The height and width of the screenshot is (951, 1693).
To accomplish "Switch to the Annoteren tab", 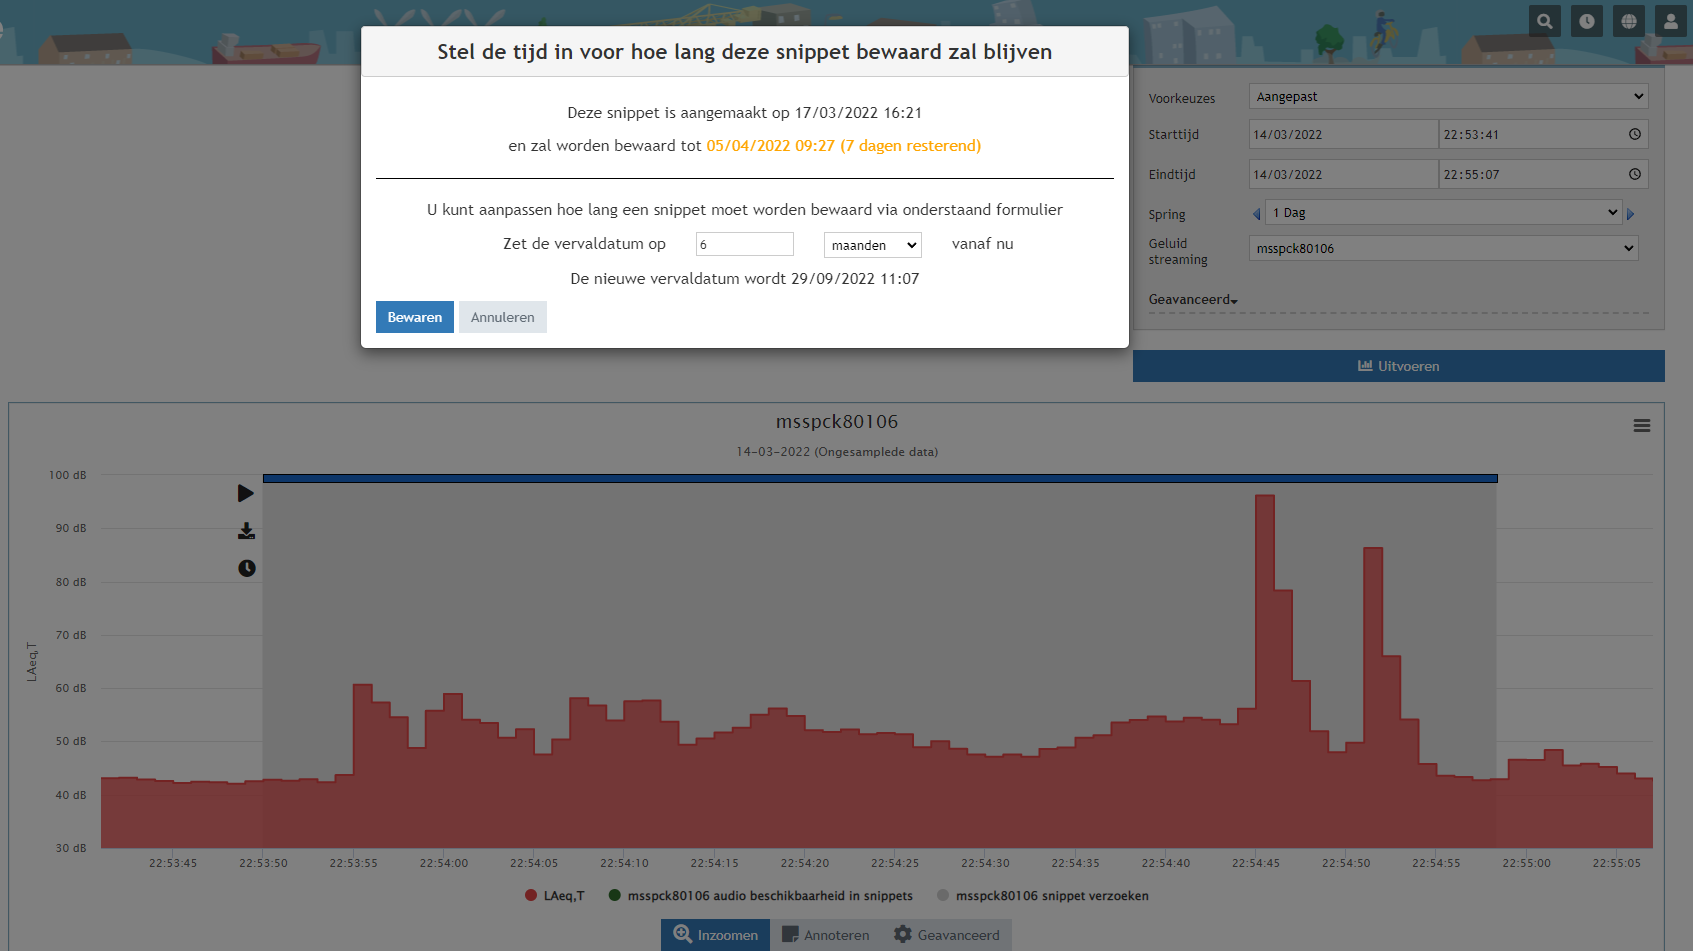I will 826,935.
